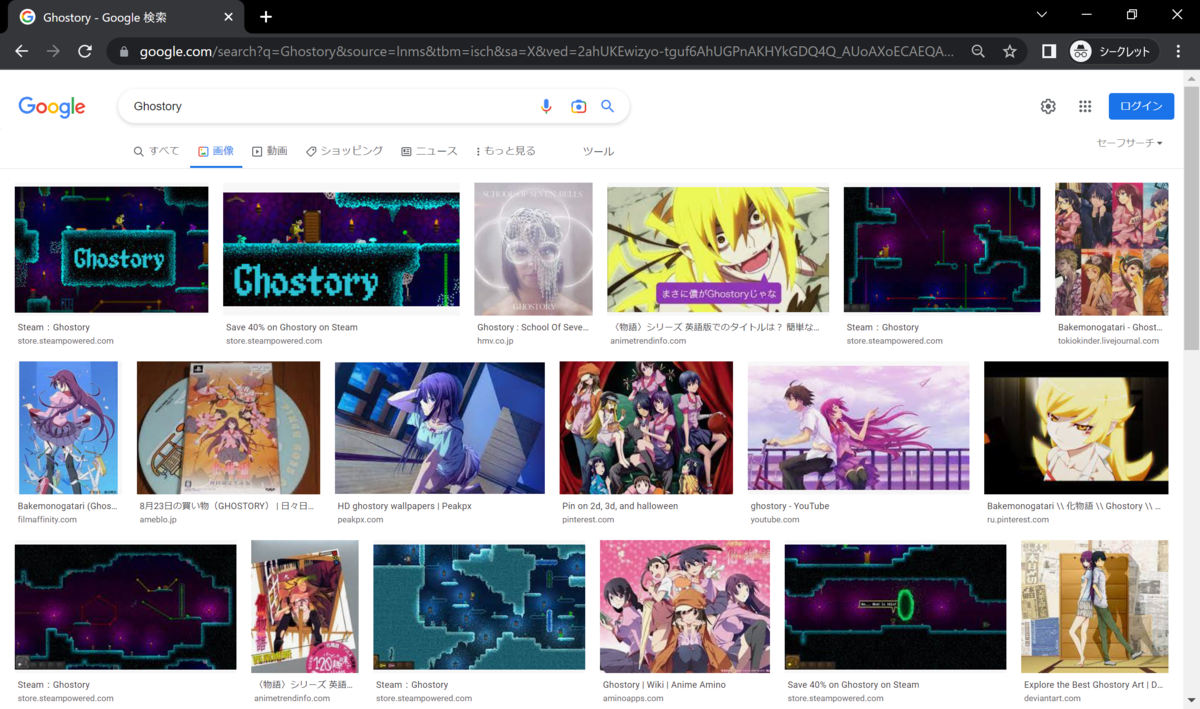1200x709 pixels.
Task: Click aminoapps.com source text
Action: tap(632, 699)
